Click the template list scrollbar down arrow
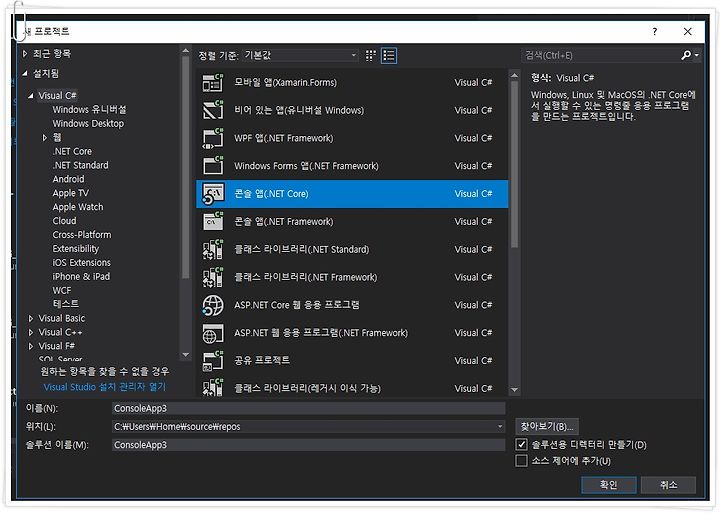Image resolution: width=720 pixels, height=514 pixels. coord(514,390)
